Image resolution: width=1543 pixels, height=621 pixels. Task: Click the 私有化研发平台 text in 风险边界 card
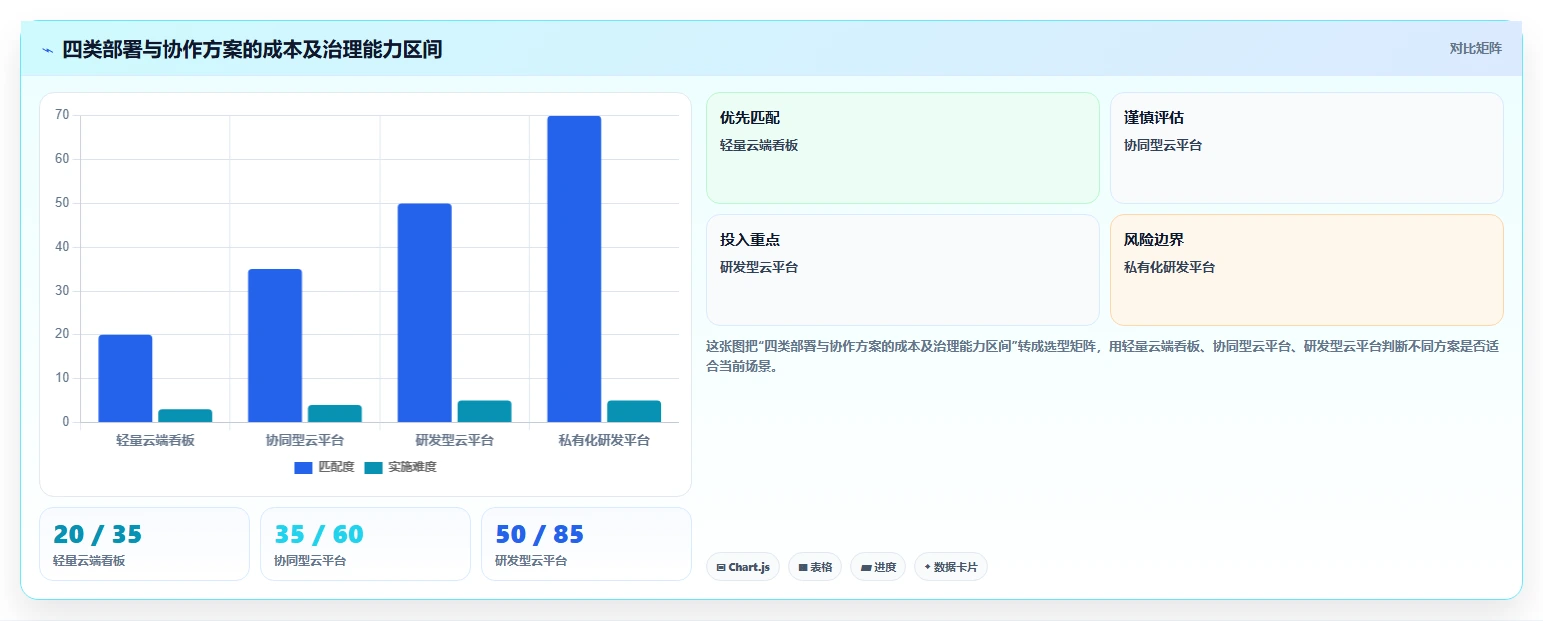(x=1169, y=267)
